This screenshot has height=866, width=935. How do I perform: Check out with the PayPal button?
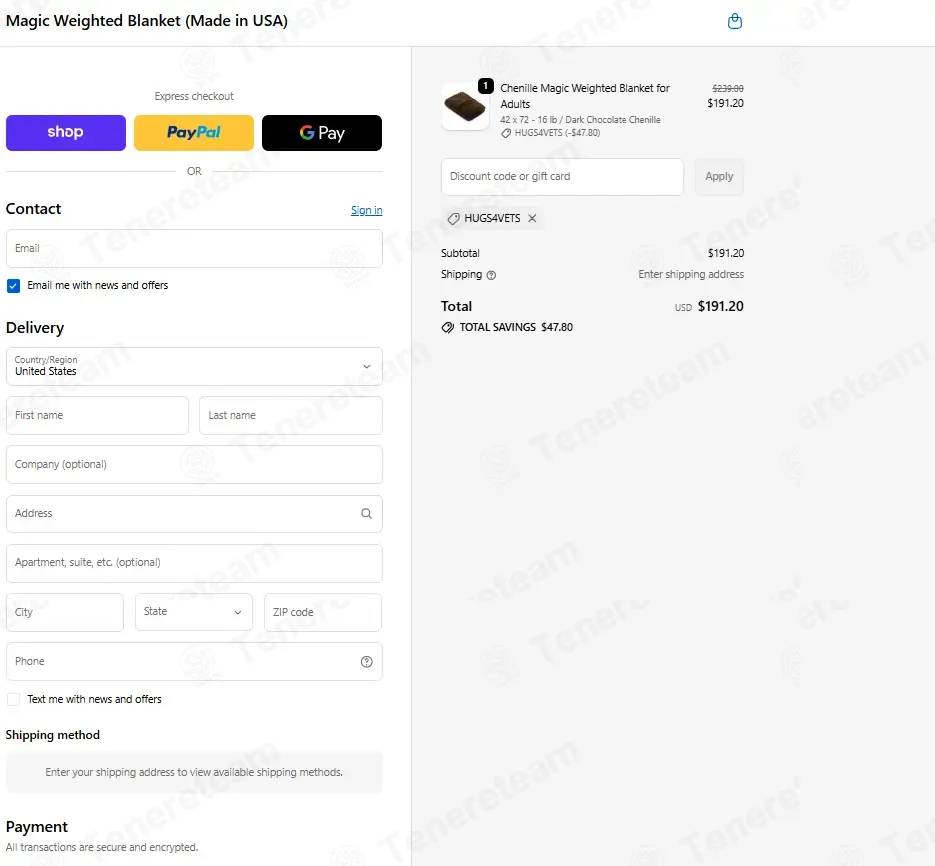tap(194, 132)
